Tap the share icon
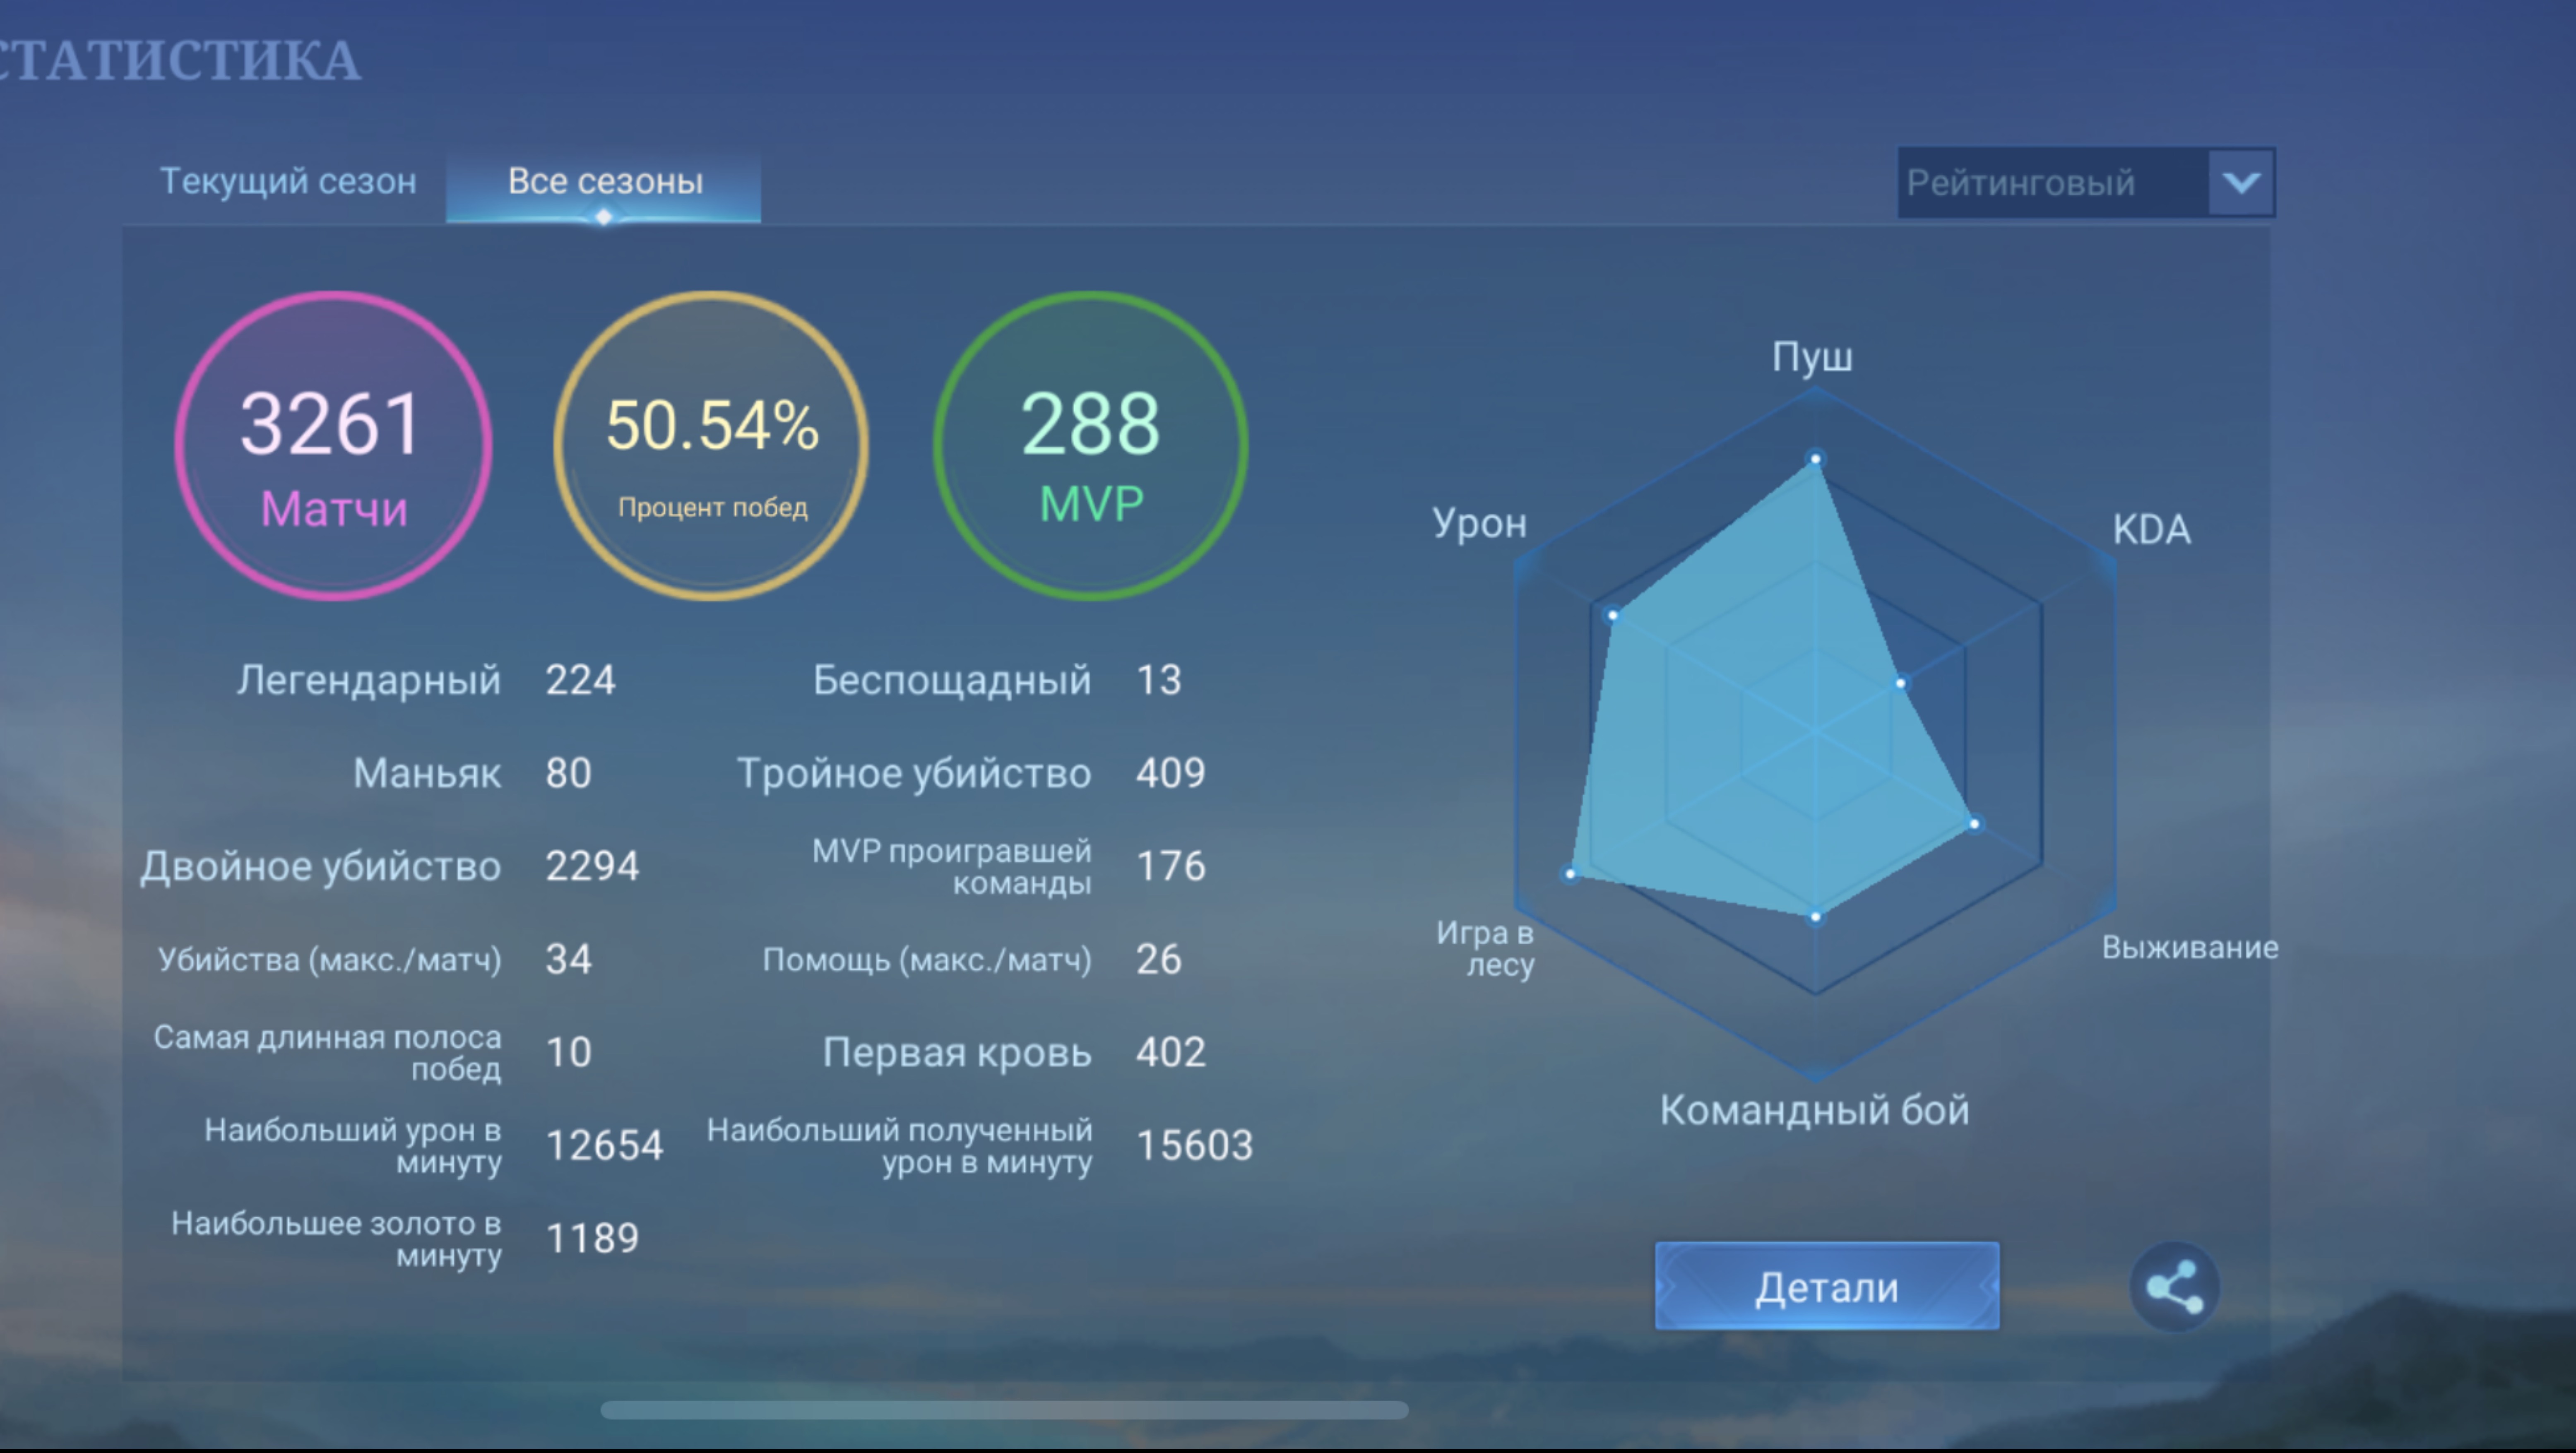This screenshot has width=2576, height=1453. (2174, 1286)
